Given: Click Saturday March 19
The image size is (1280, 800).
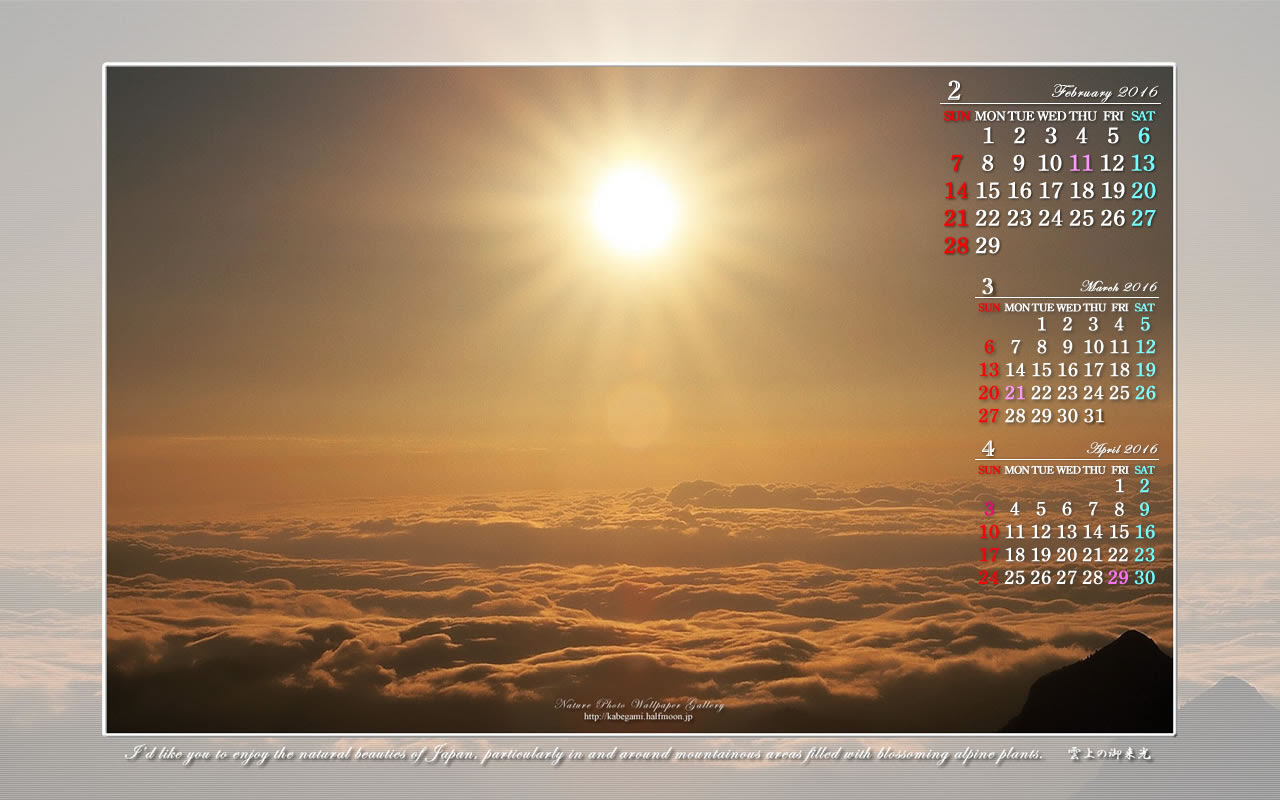Looking at the screenshot, I should pyautogui.click(x=1145, y=370).
